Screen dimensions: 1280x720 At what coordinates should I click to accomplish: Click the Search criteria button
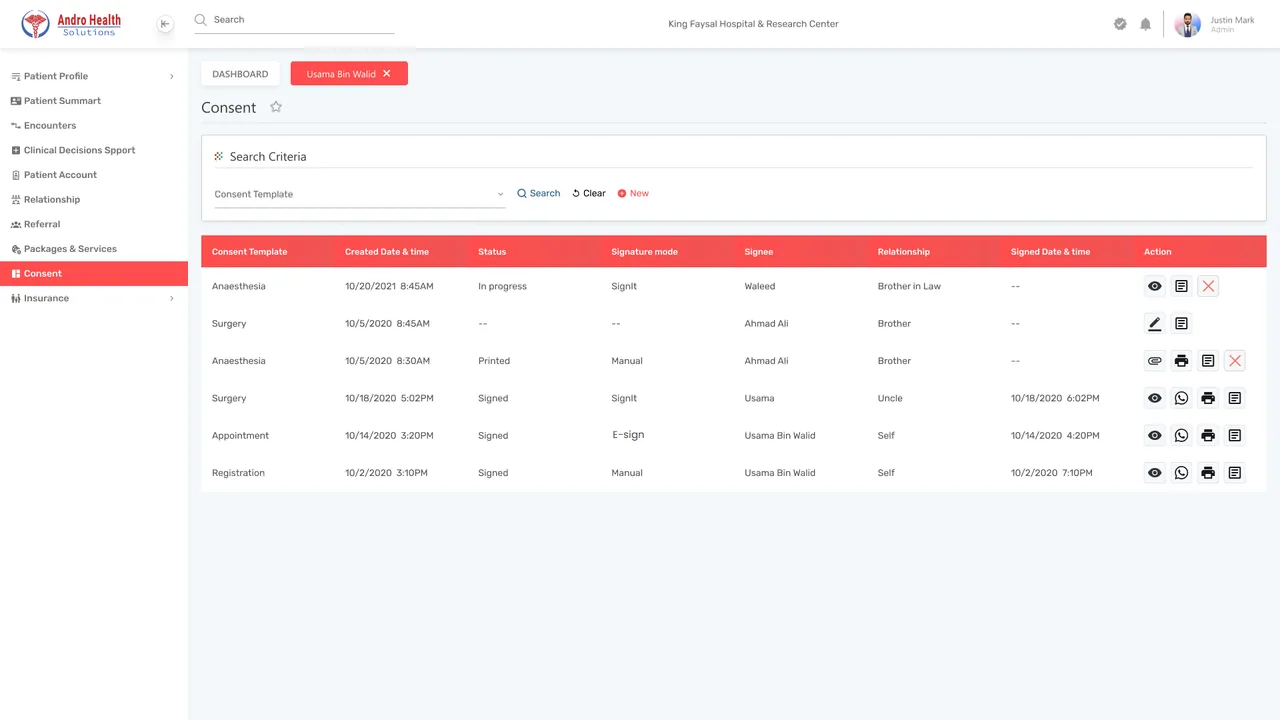pyautogui.click(x=538, y=193)
